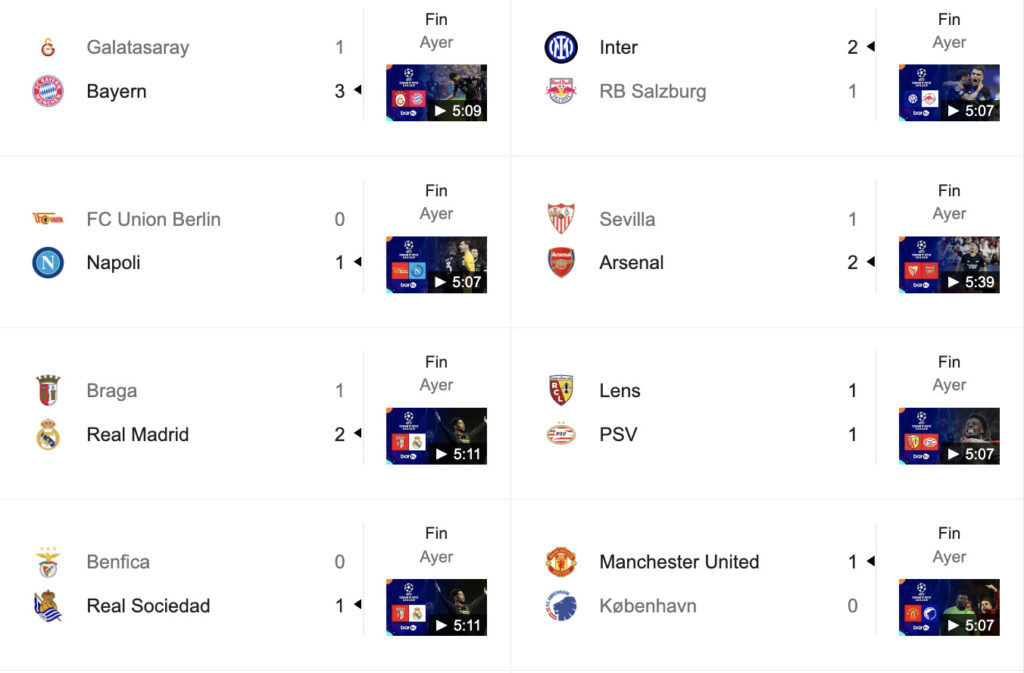The width and height of the screenshot is (1024, 673).
Task: Select the Real Madrid crest
Action: click(x=48, y=434)
